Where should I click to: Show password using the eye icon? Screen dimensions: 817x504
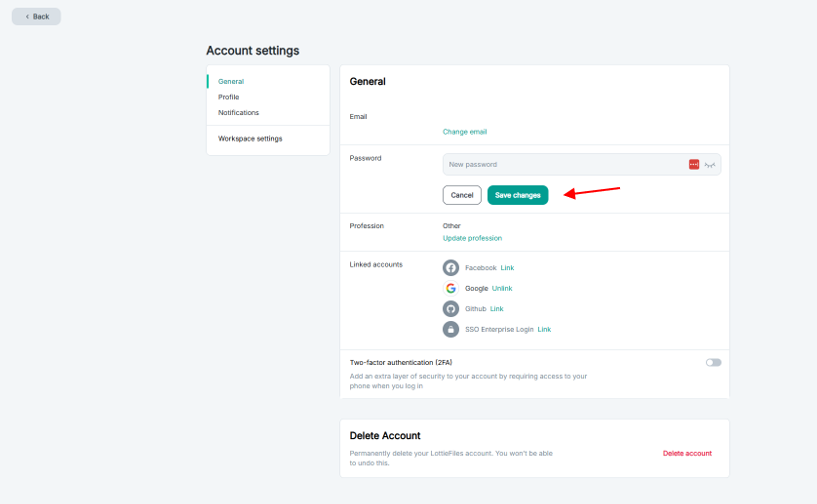pyautogui.click(x=710, y=164)
